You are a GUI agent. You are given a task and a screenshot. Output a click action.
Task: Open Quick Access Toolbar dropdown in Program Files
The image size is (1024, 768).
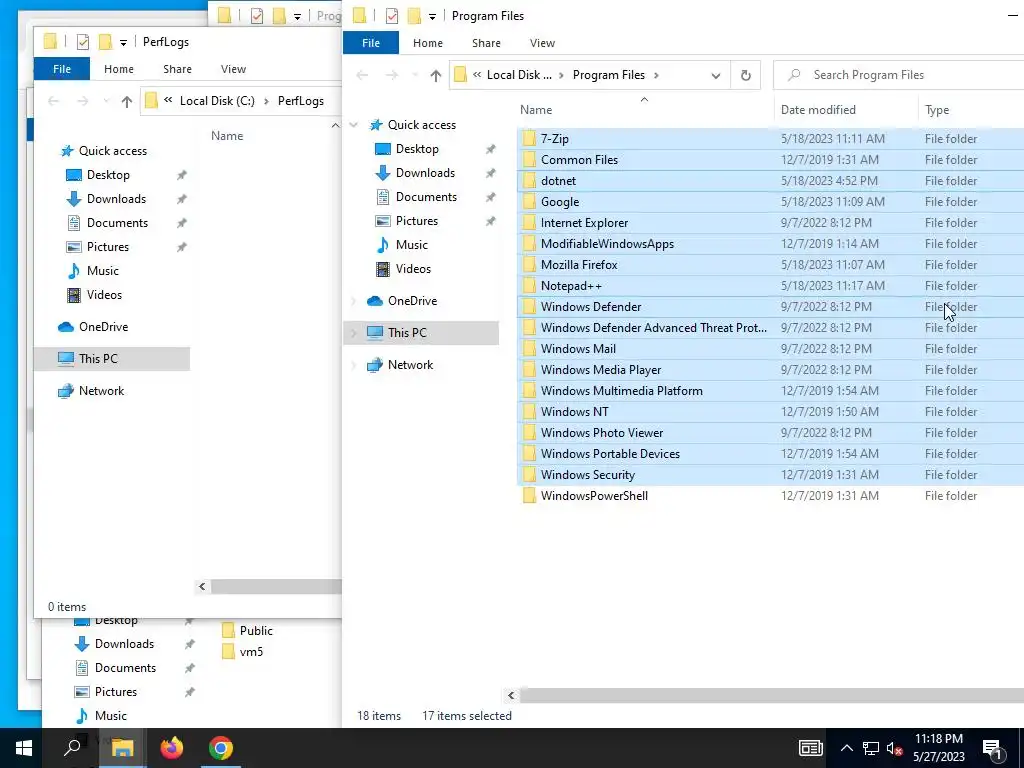[x=432, y=16]
